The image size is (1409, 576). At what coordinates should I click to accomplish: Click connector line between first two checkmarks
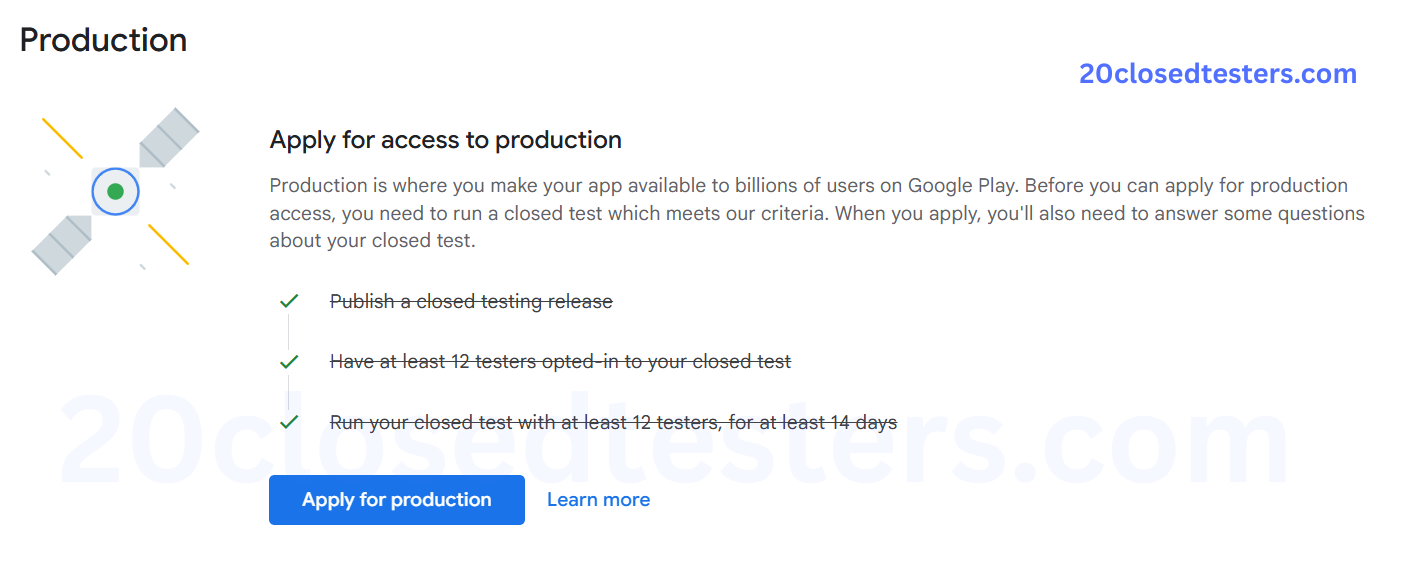[x=289, y=331]
